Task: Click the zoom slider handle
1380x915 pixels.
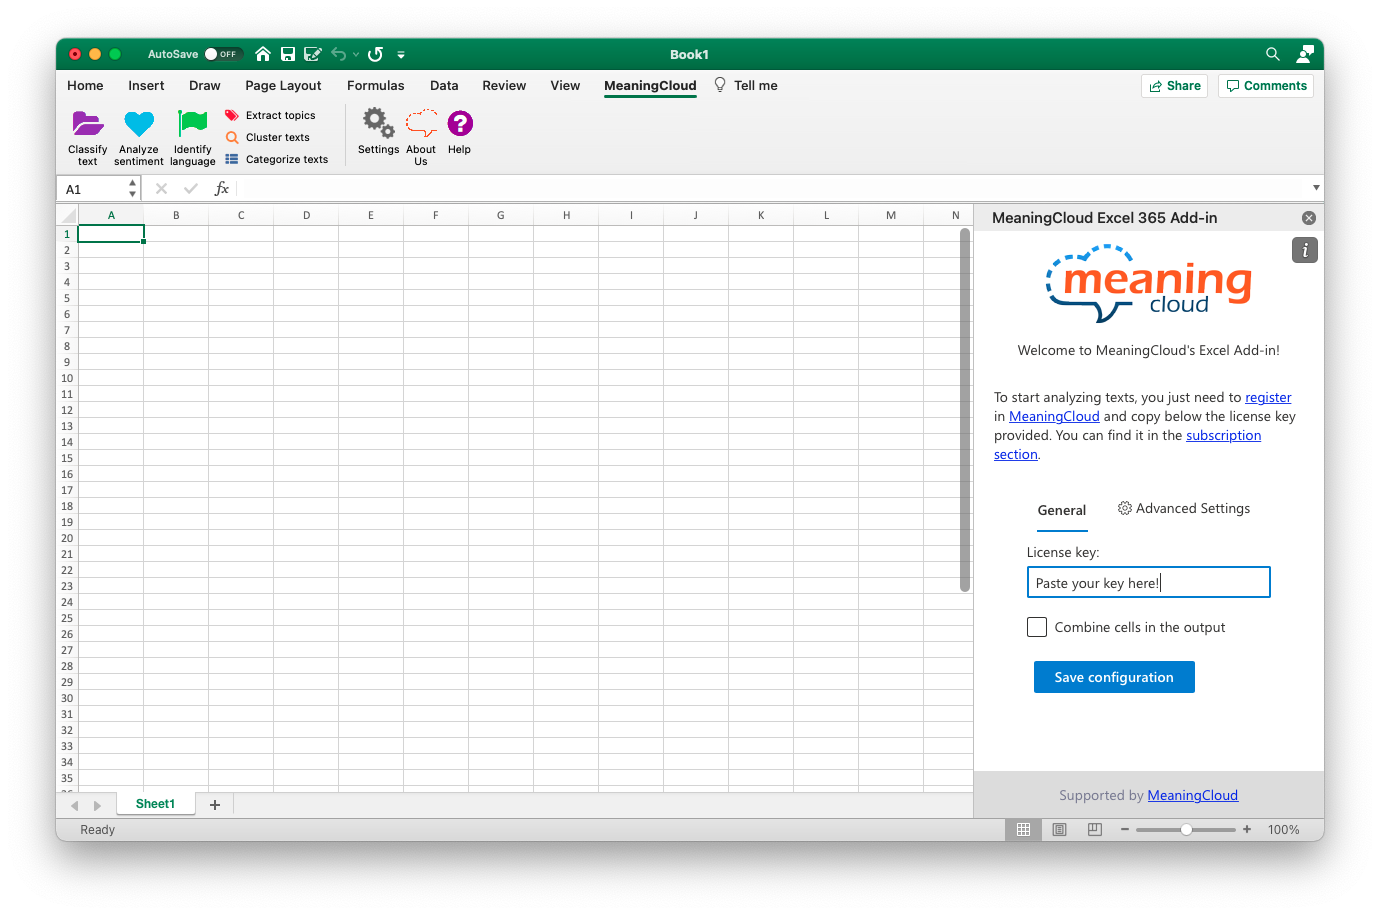Action: 1186,829
